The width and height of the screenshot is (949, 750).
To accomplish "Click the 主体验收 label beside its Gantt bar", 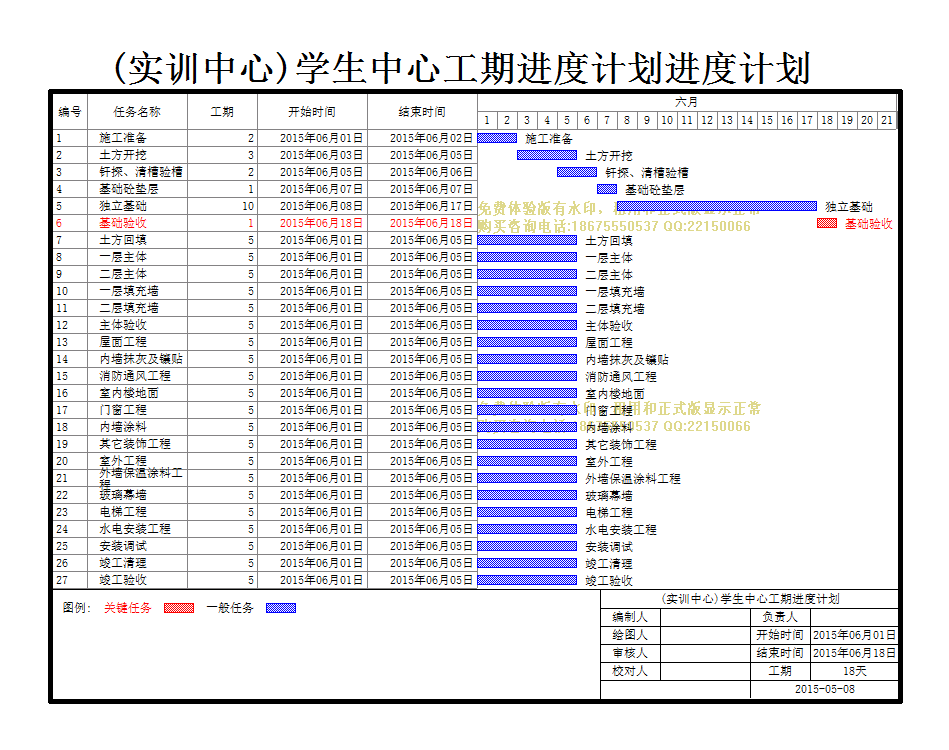I will pos(609,326).
